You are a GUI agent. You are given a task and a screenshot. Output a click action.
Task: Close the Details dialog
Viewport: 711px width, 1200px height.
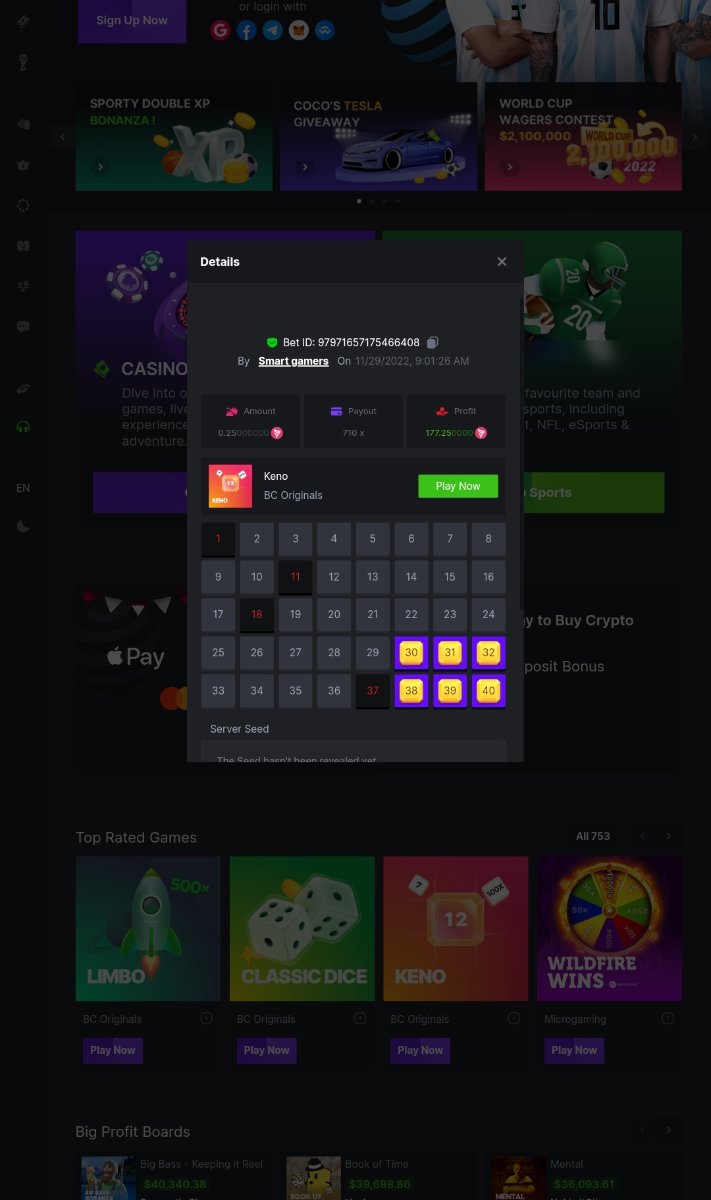click(502, 261)
